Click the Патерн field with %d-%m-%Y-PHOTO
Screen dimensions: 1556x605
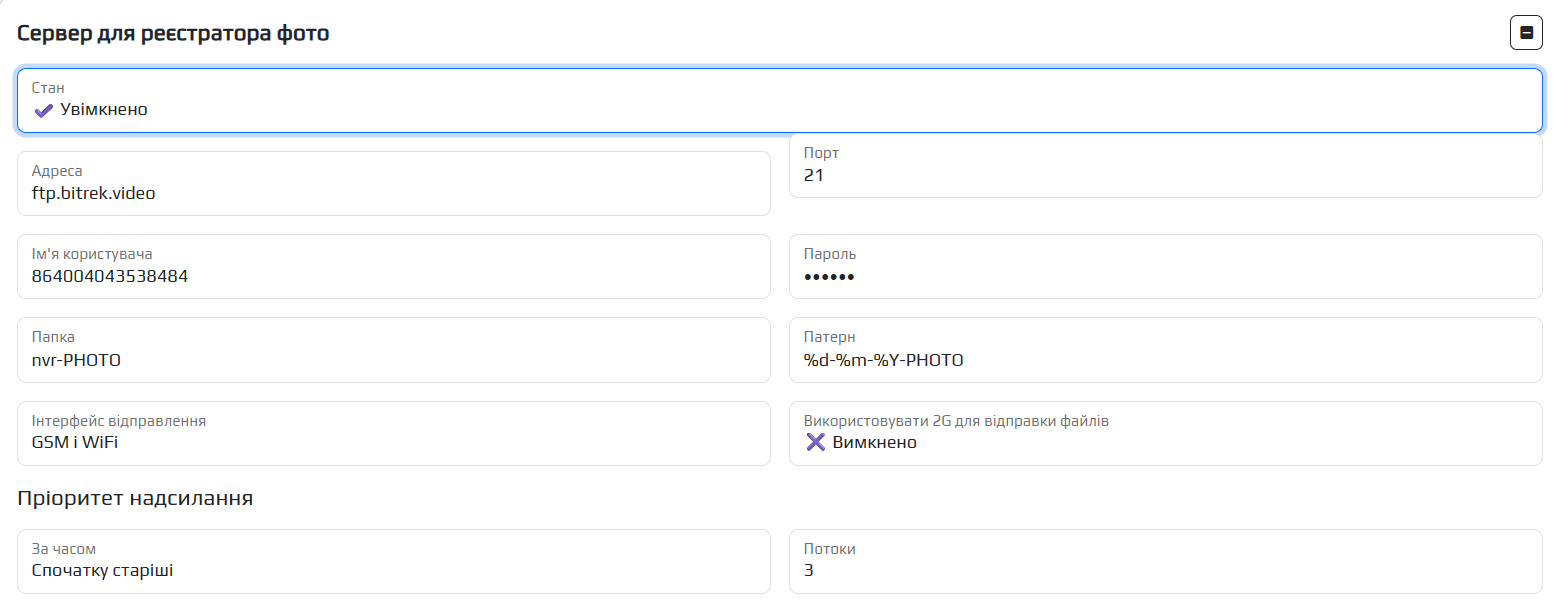pyautogui.click(x=1165, y=350)
